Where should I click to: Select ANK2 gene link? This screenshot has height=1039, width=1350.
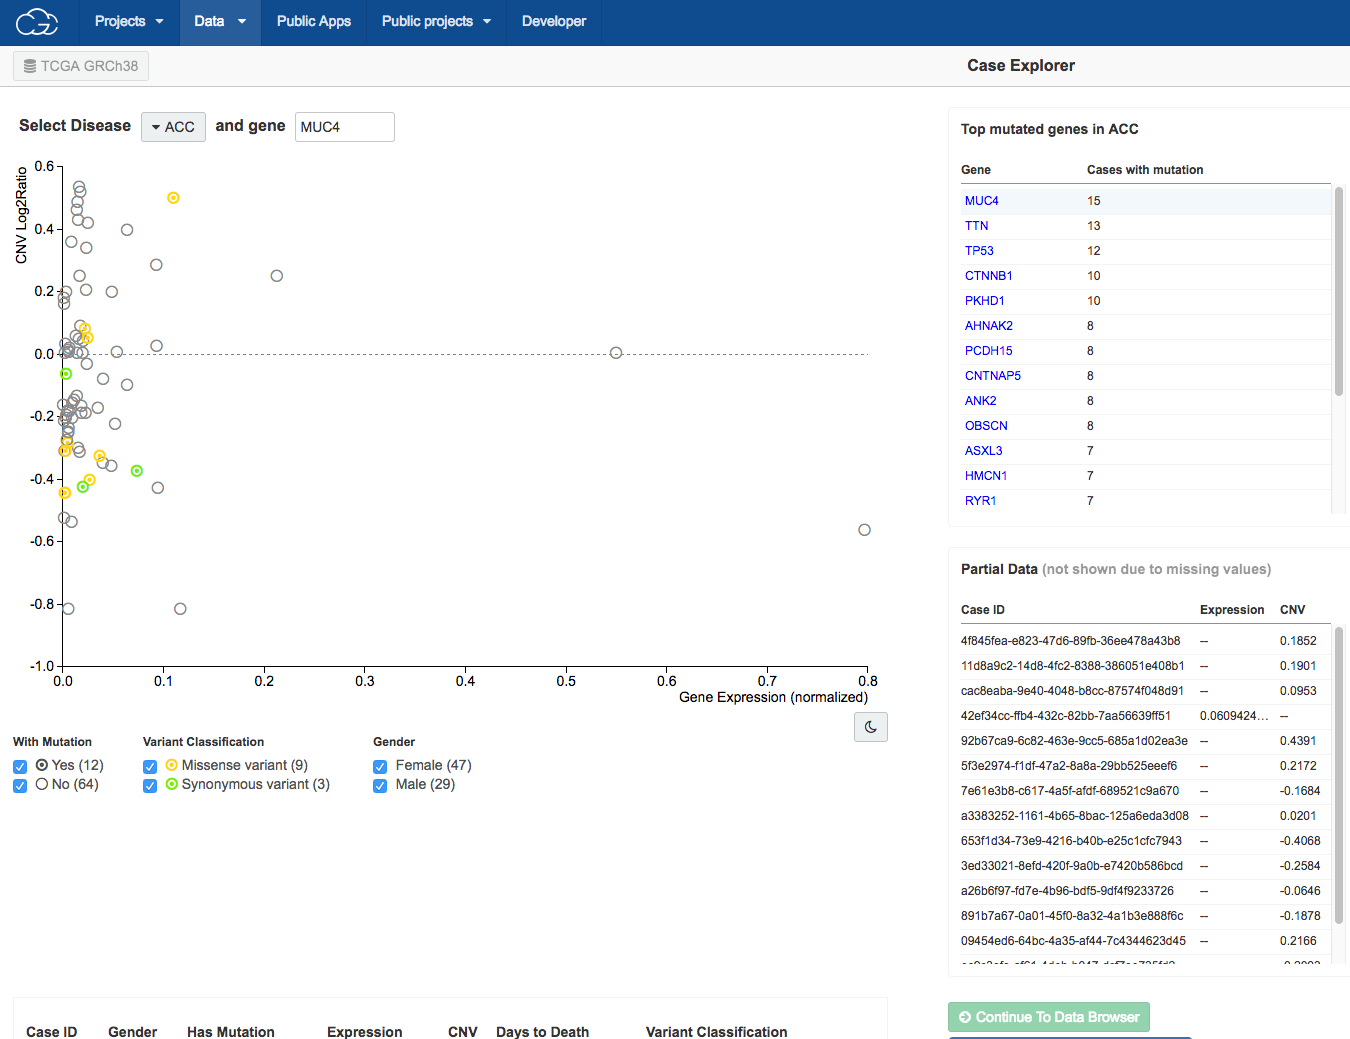click(981, 401)
